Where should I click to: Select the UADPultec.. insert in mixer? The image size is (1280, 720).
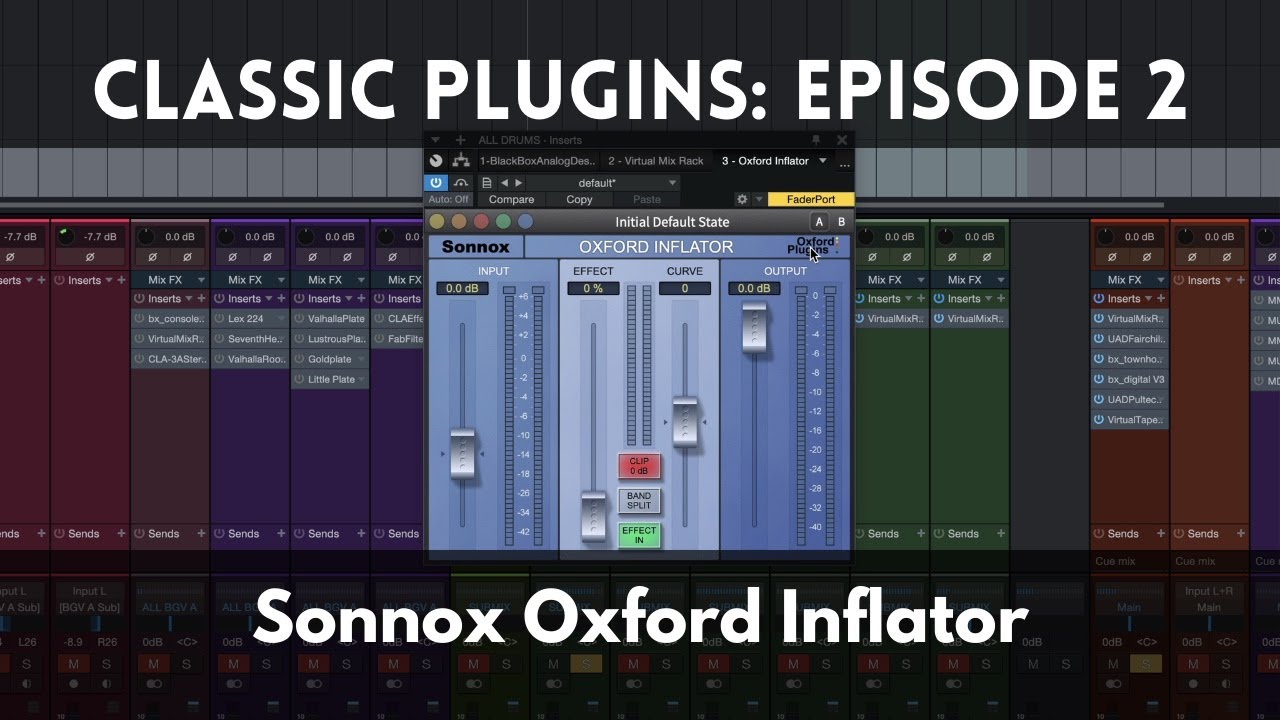coord(1130,400)
